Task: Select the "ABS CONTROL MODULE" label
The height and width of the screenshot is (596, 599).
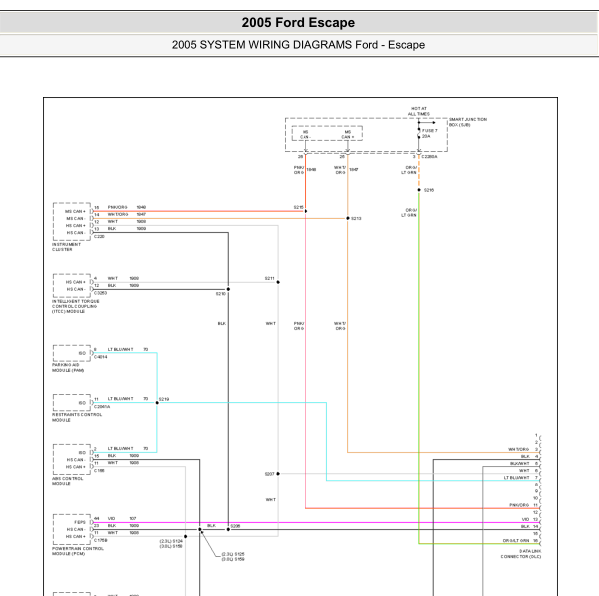Action: pyautogui.click(x=67, y=481)
